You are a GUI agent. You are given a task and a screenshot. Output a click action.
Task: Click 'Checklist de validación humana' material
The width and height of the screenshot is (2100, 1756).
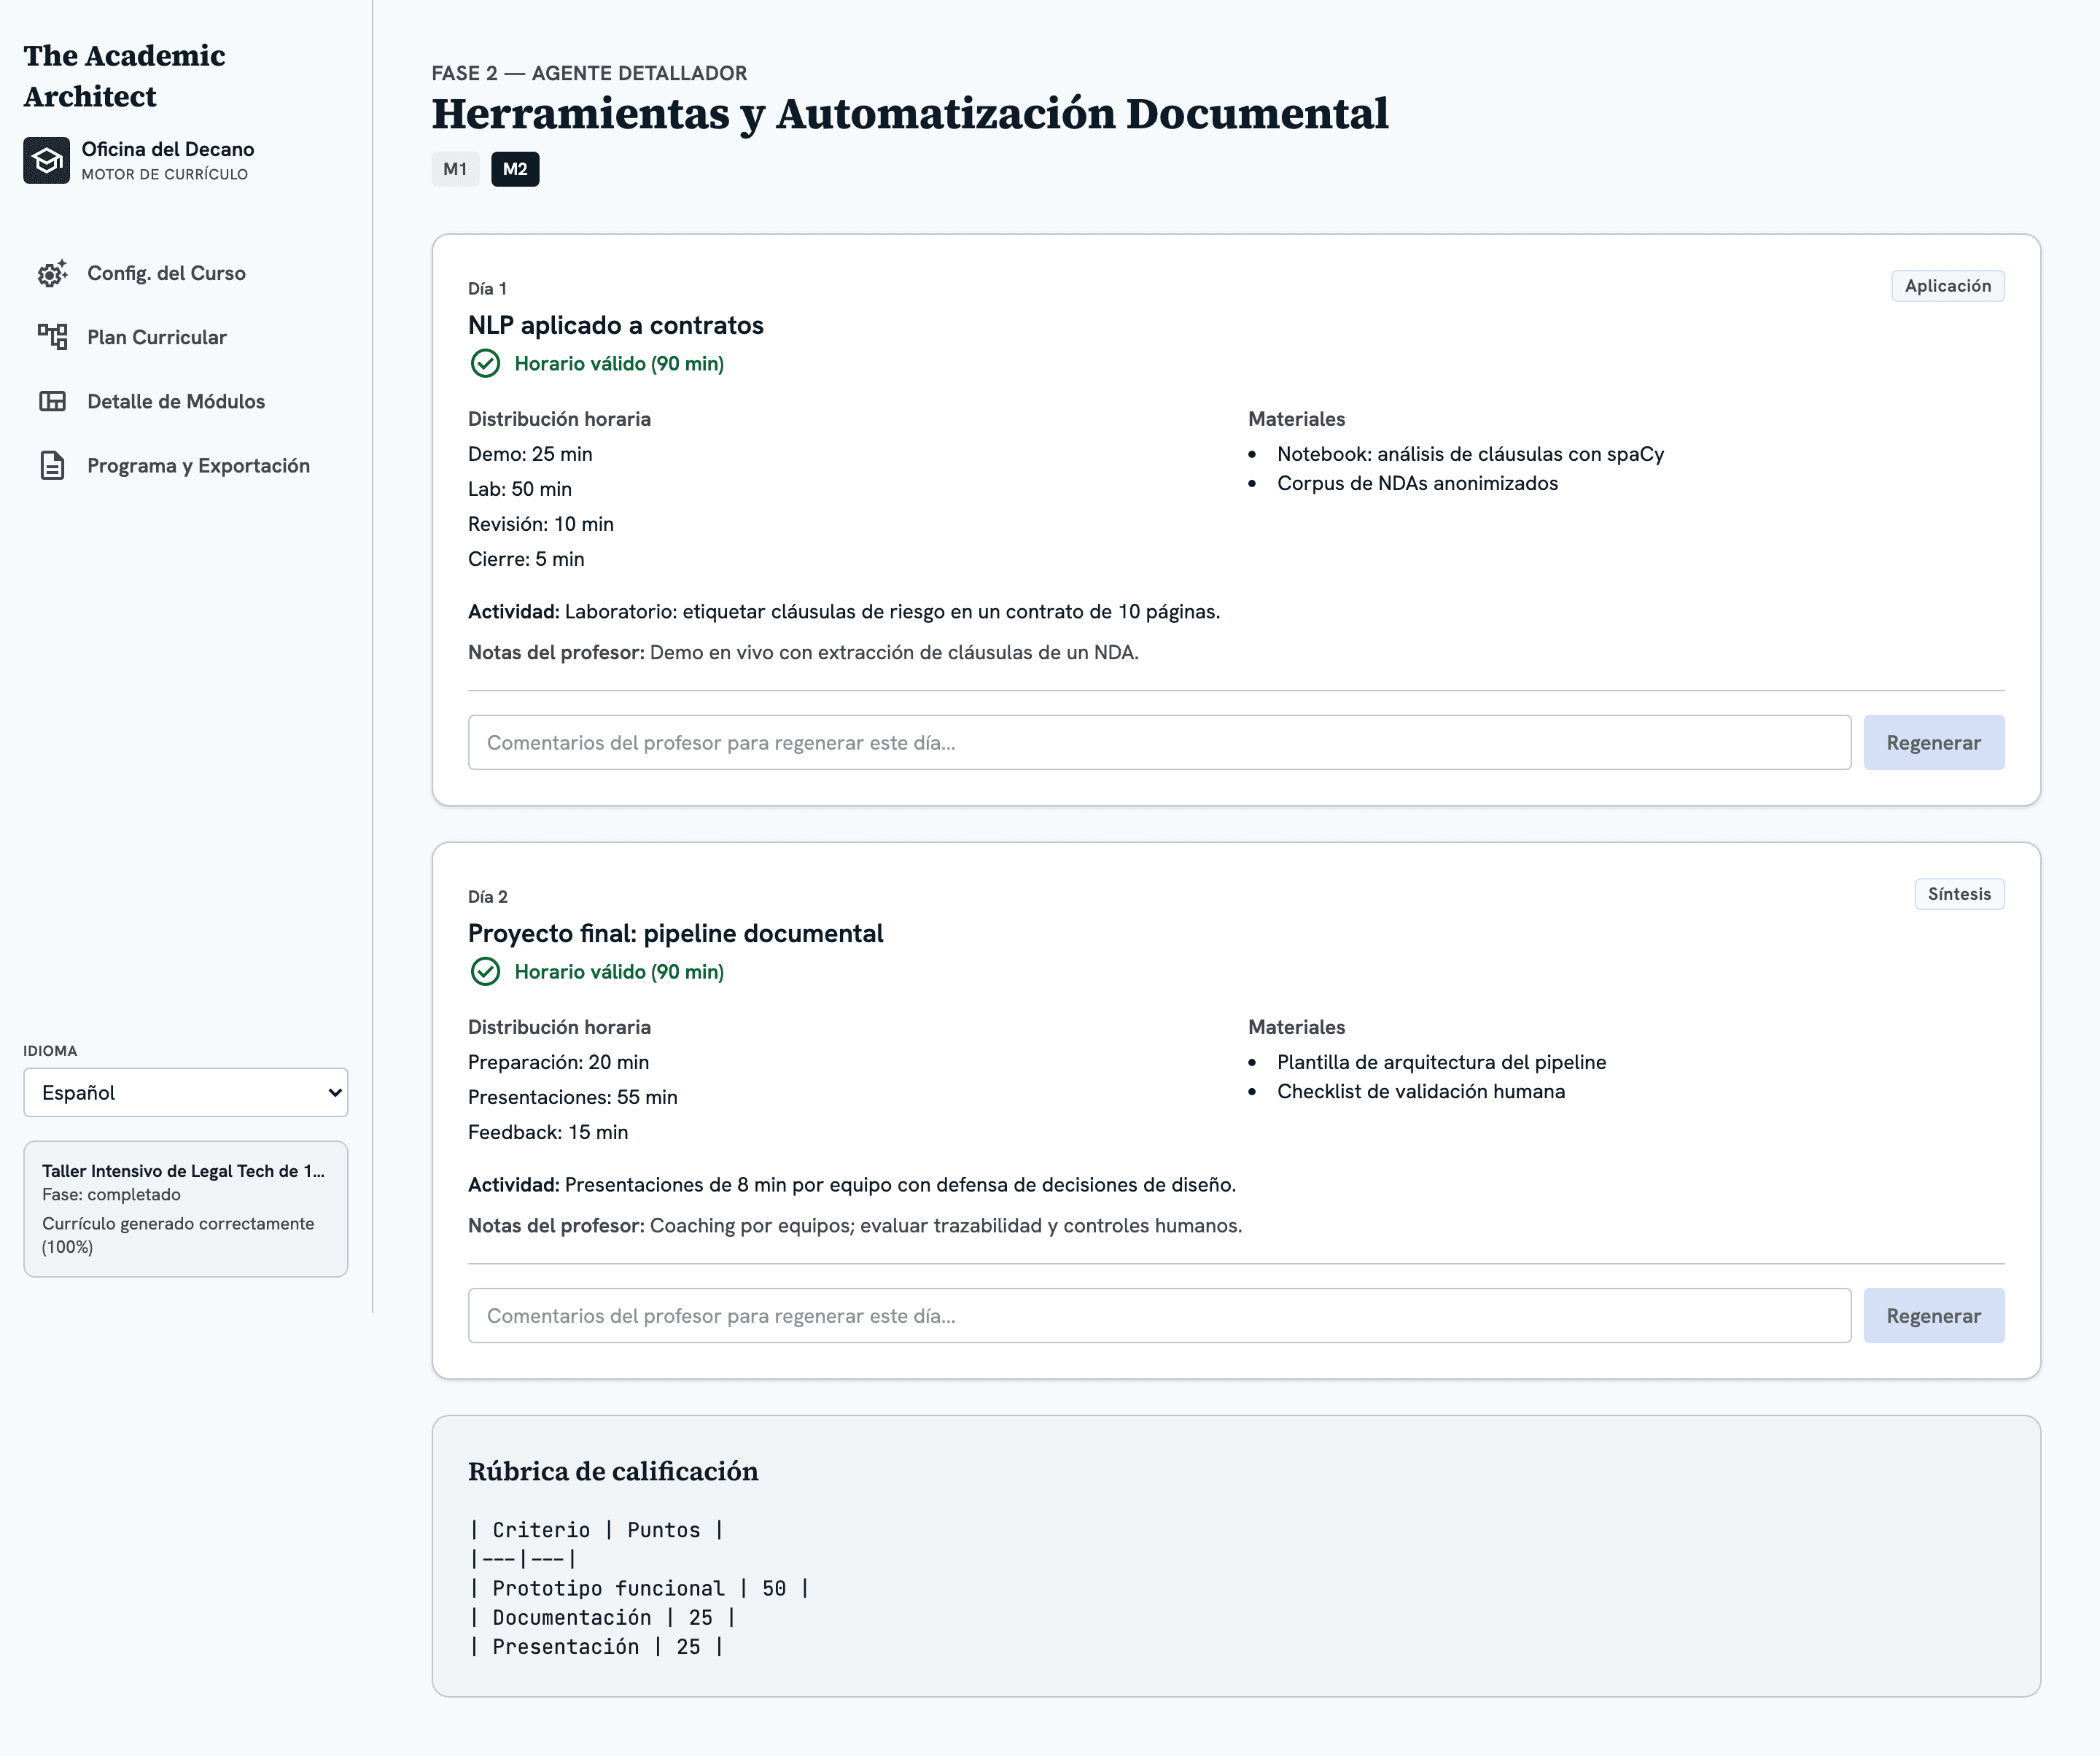coord(1421,1091)
